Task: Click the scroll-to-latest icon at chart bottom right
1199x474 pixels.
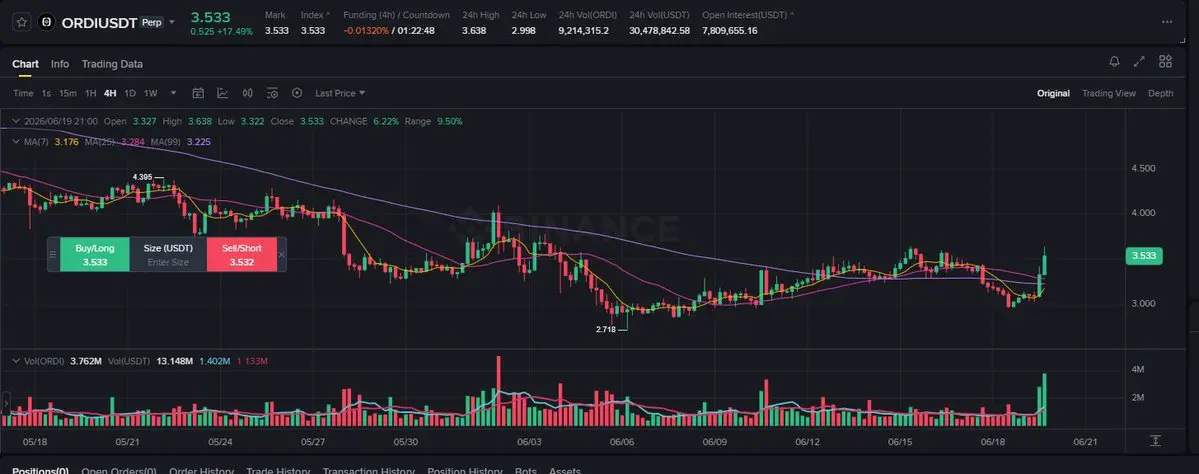Action: coord(1155,441)
